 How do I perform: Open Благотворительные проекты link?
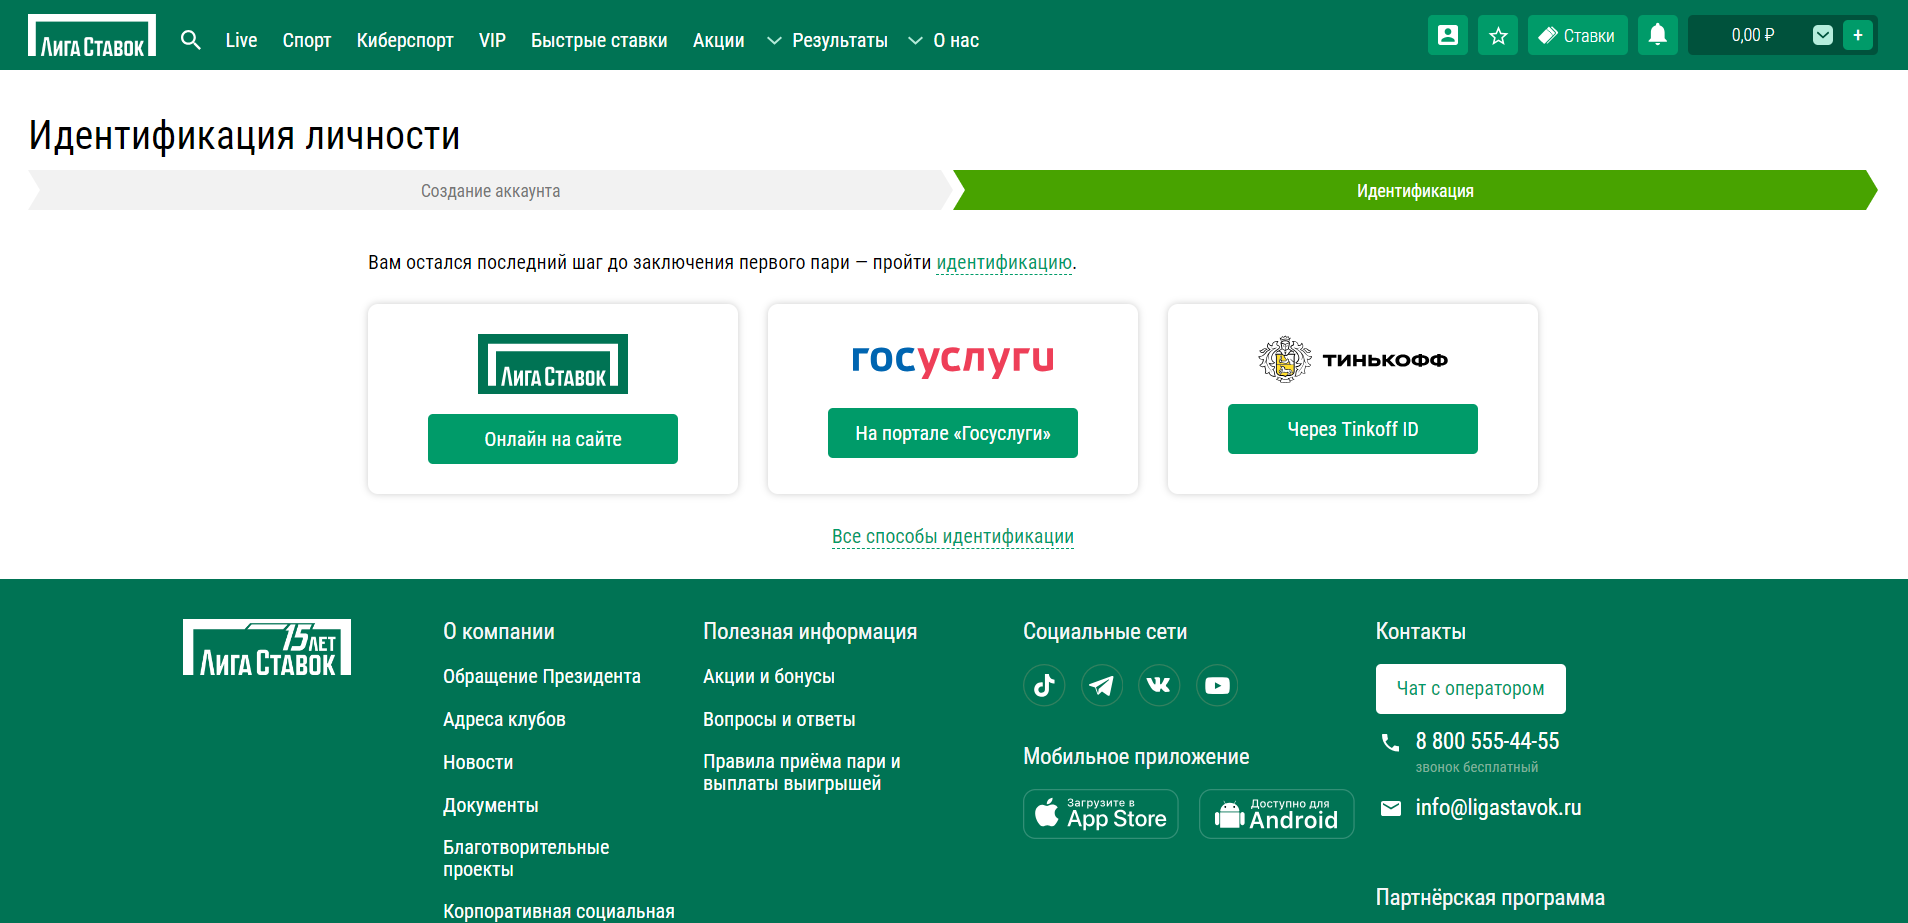[526, 859]
